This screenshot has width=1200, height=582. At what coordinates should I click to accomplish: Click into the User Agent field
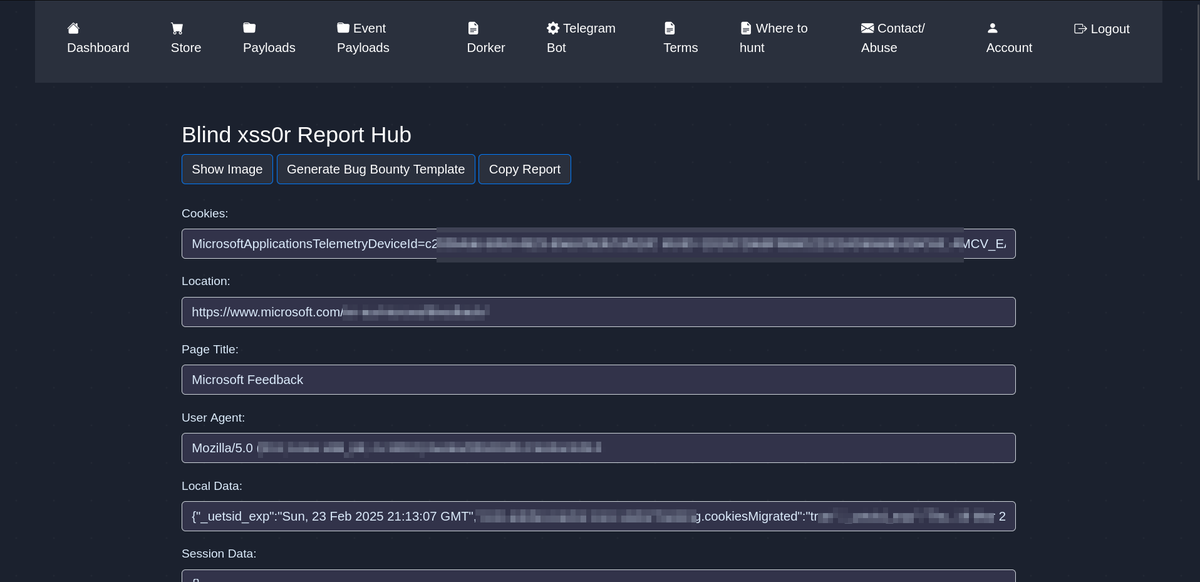click(598, 448)
